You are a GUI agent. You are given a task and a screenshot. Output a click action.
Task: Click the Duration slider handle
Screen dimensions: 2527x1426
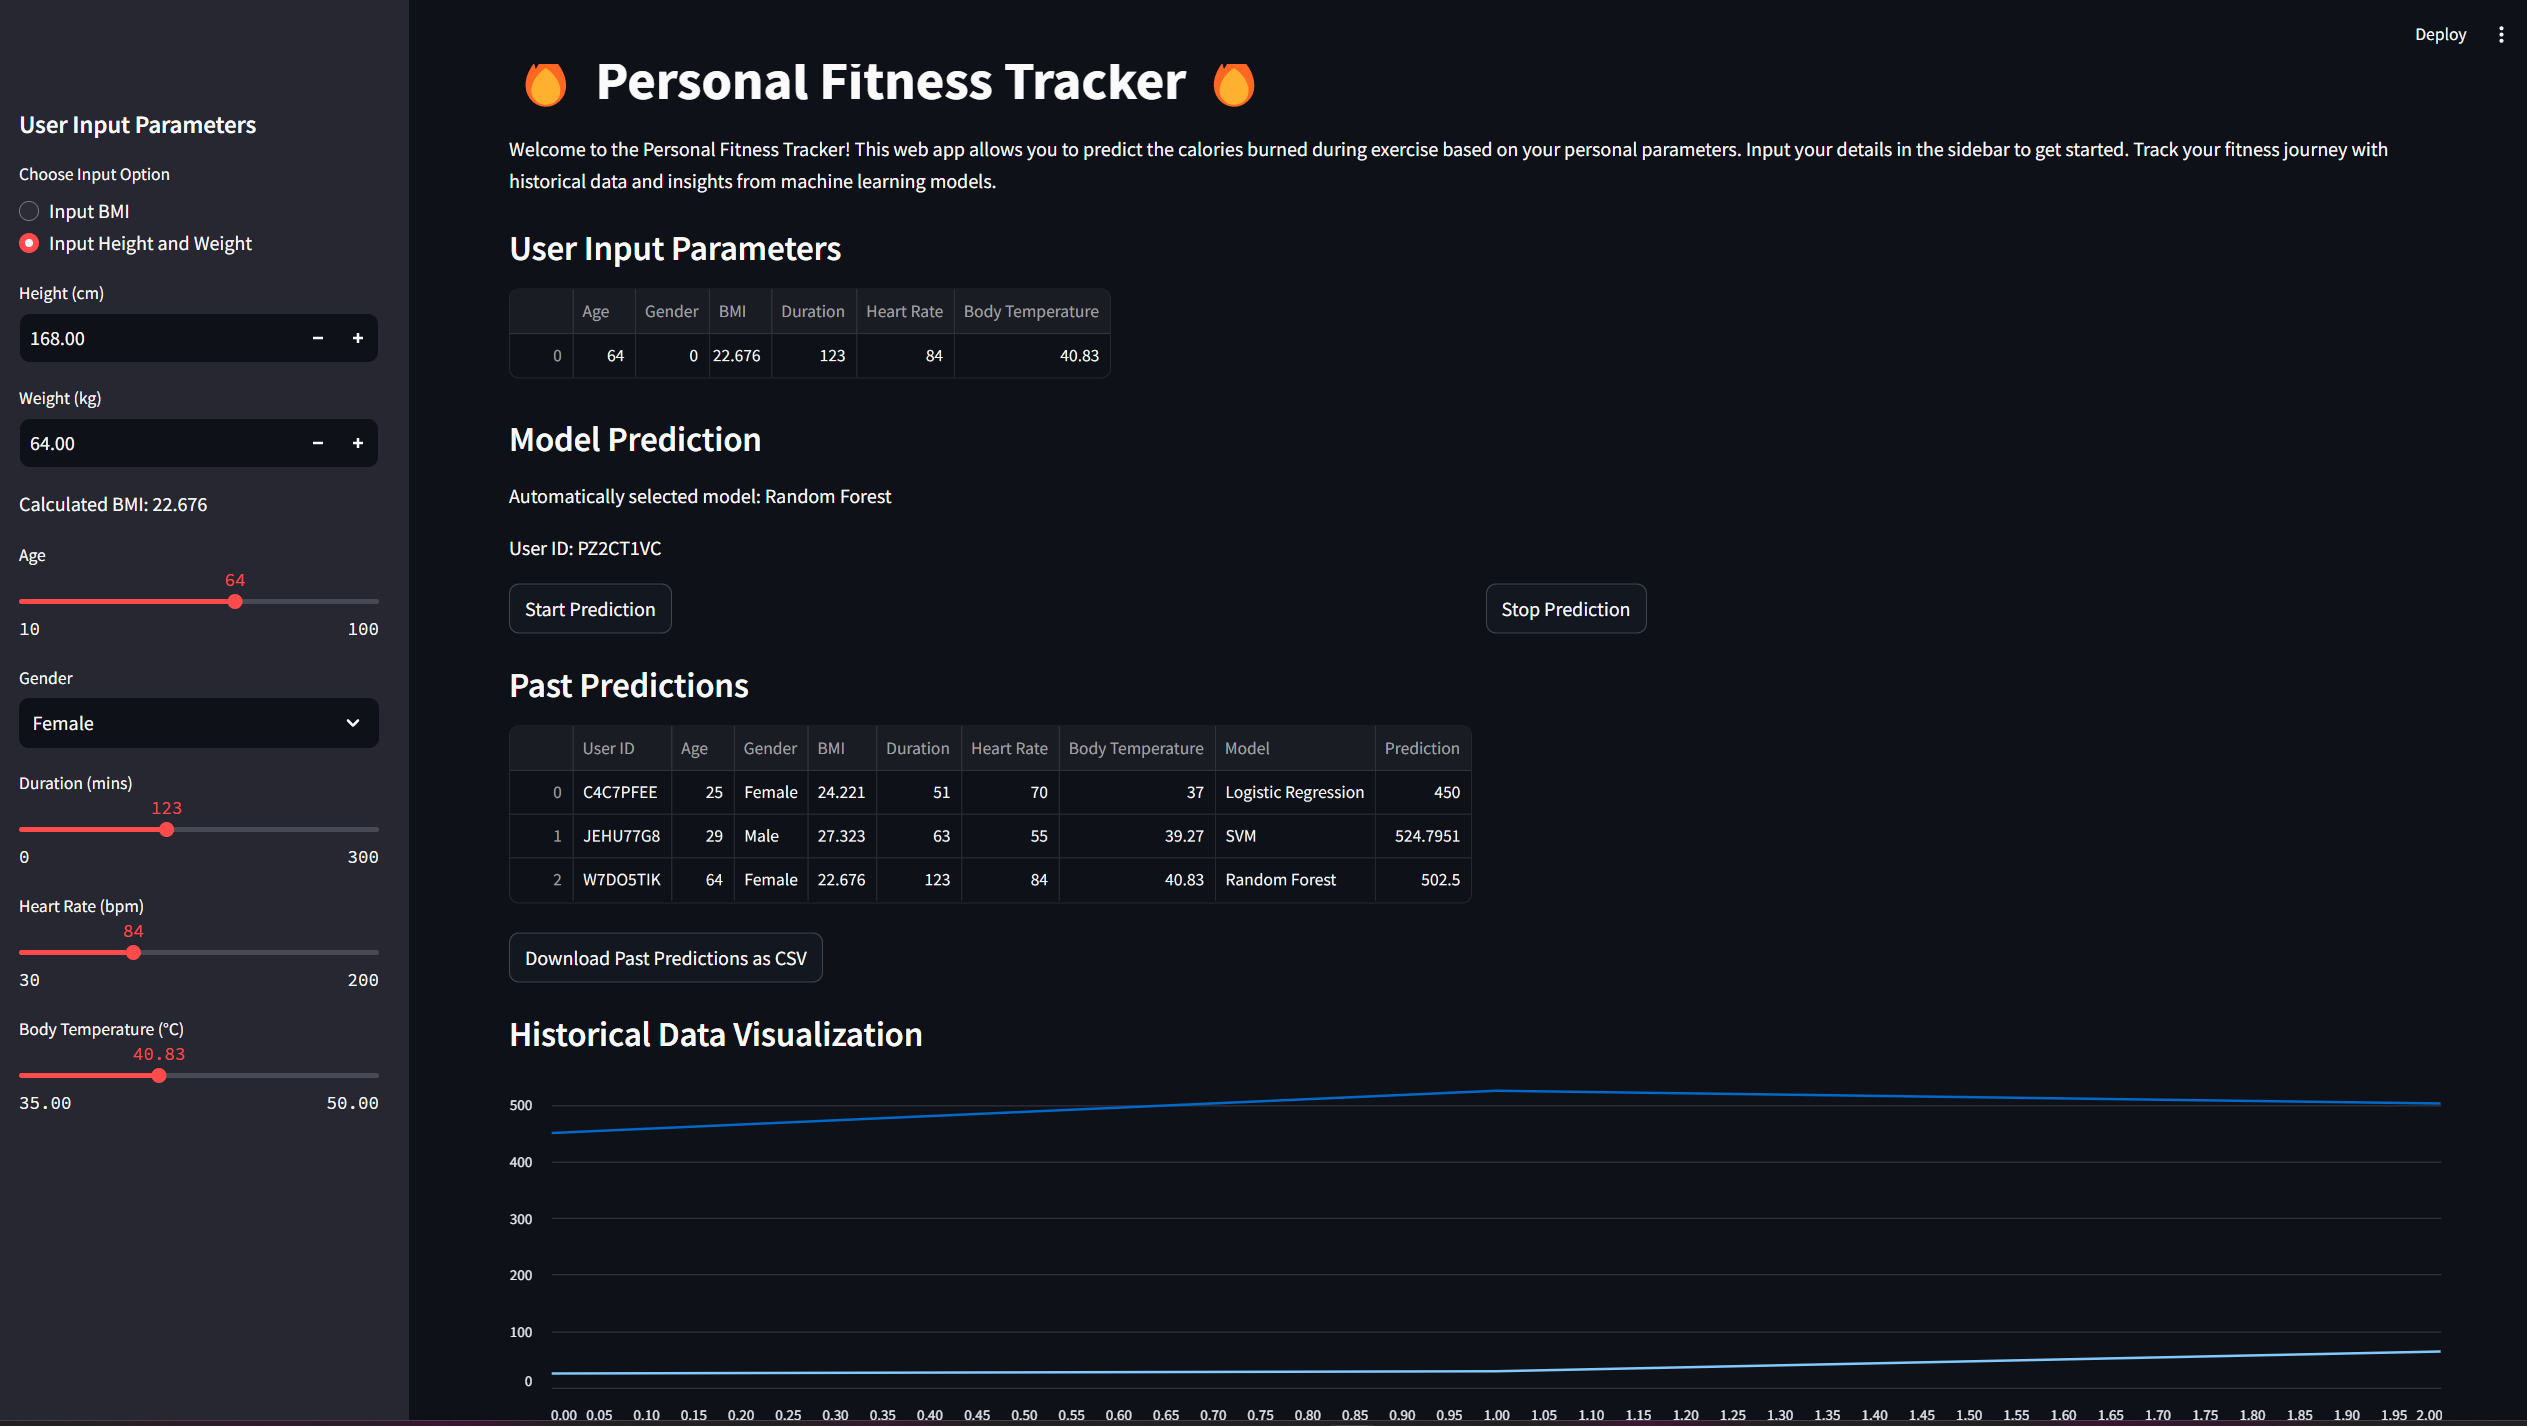click(167, 830)
